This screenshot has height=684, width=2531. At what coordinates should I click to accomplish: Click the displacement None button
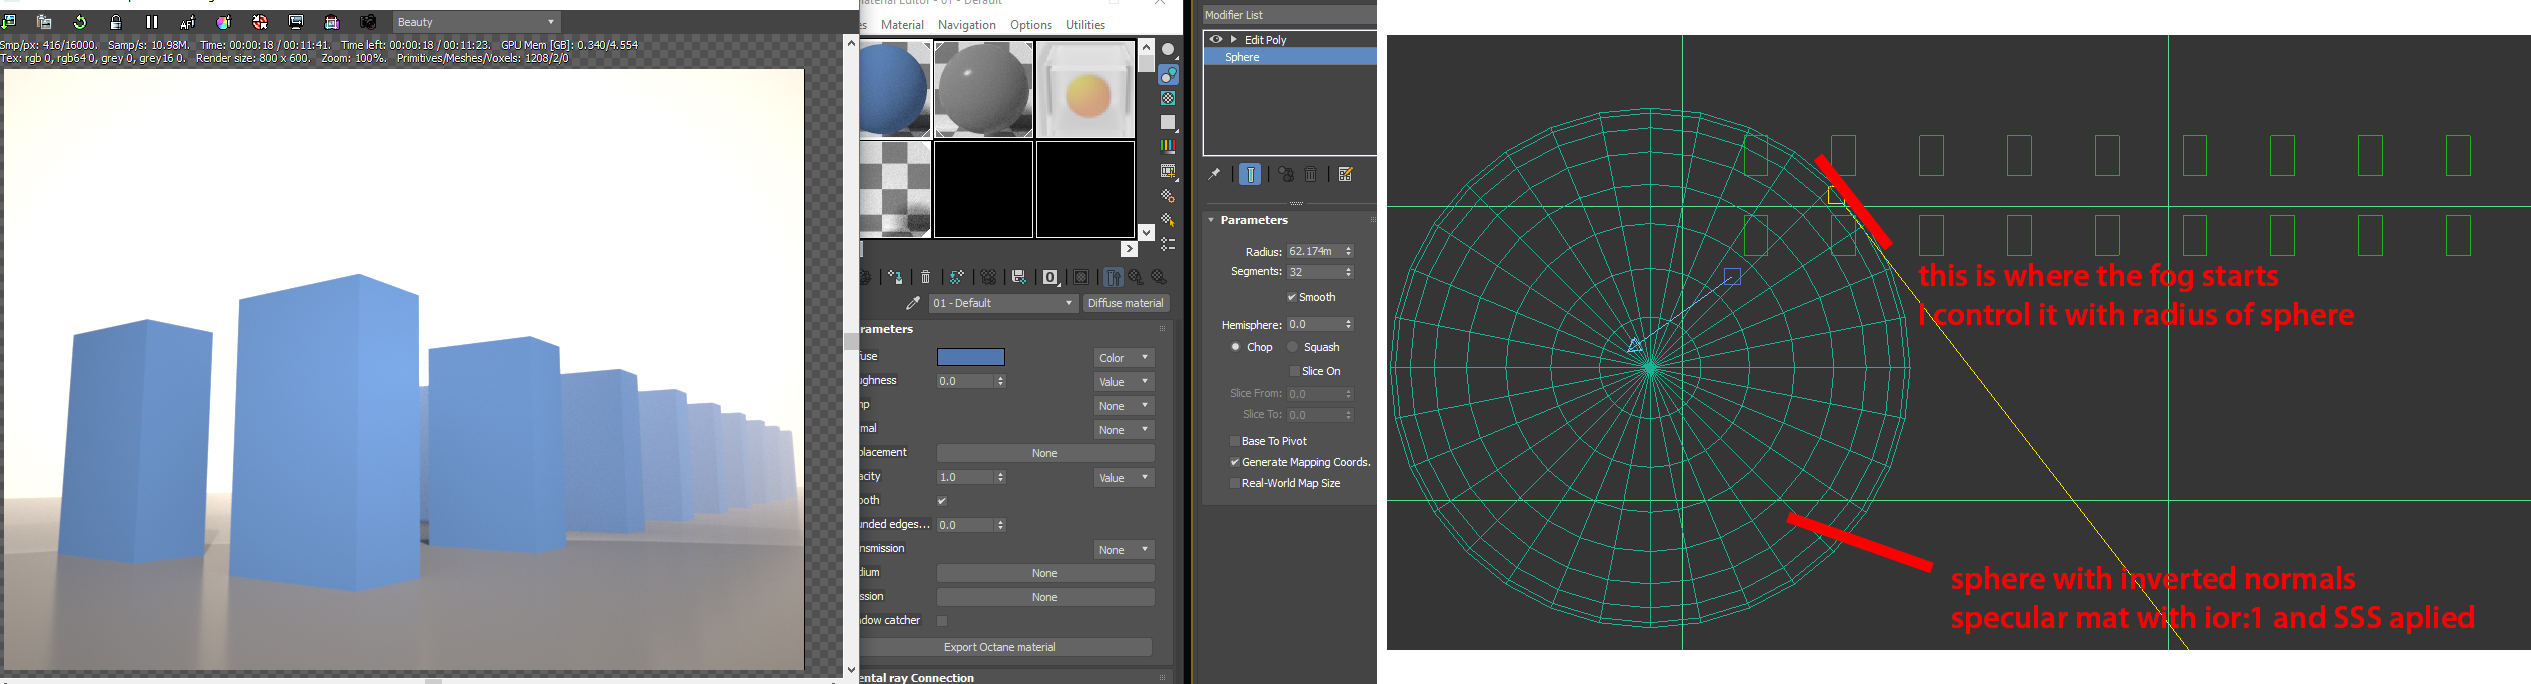pyautogui.click(x=1045, y=453)
